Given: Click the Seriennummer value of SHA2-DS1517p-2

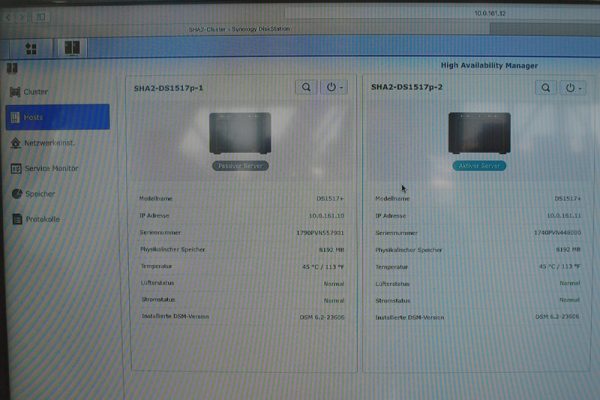Looking at the screenshot, I should tap(558, 233).
